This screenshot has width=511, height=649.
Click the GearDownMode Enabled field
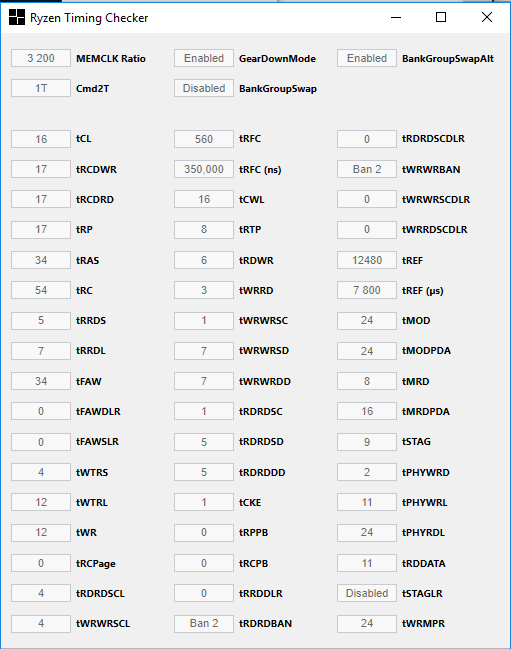click(x=204, y=58)
